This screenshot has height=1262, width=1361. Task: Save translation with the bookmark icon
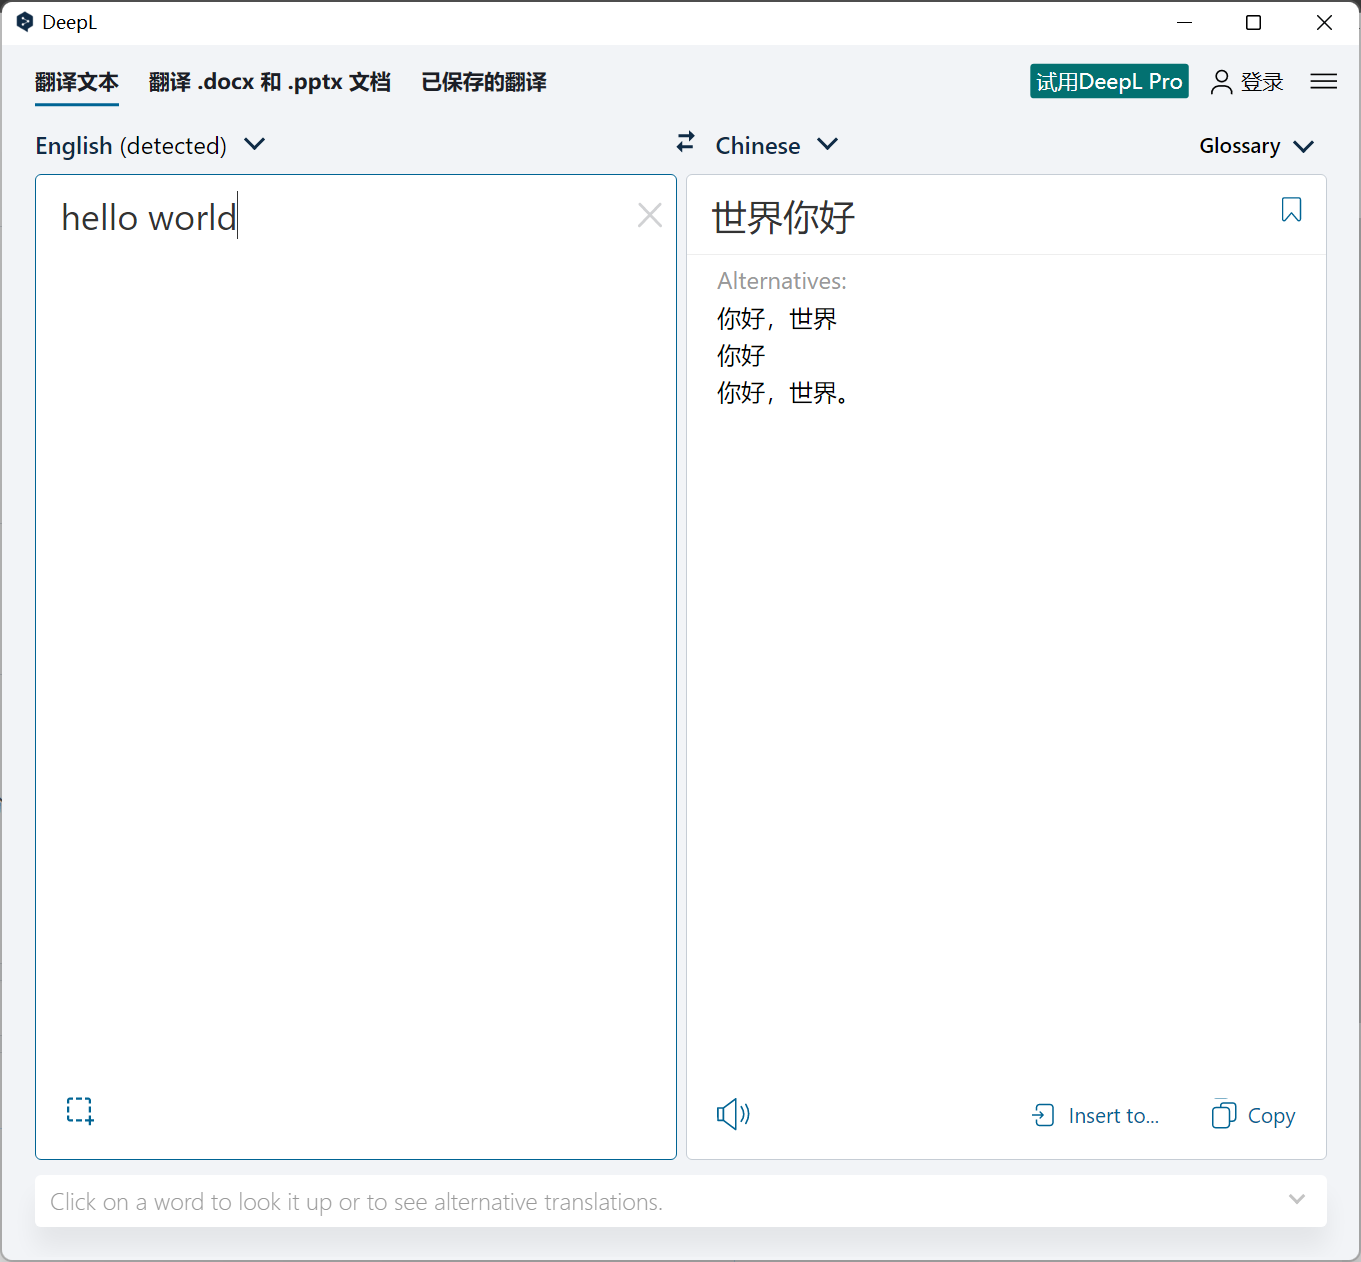(1291, 210)
